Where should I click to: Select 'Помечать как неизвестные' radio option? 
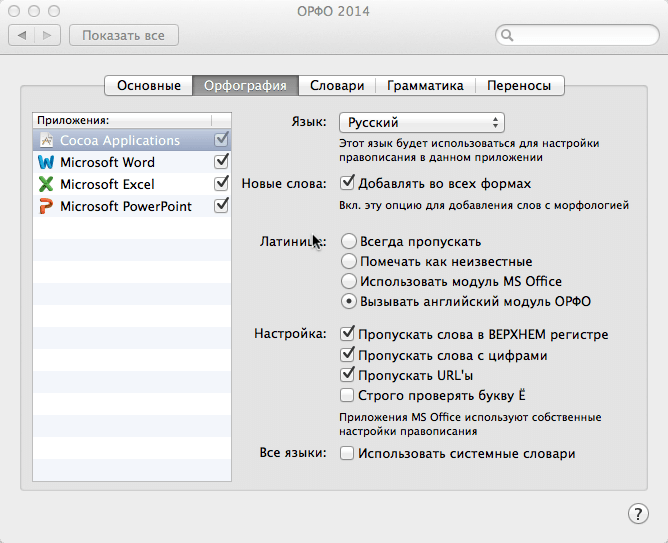(x=348, y=261)
